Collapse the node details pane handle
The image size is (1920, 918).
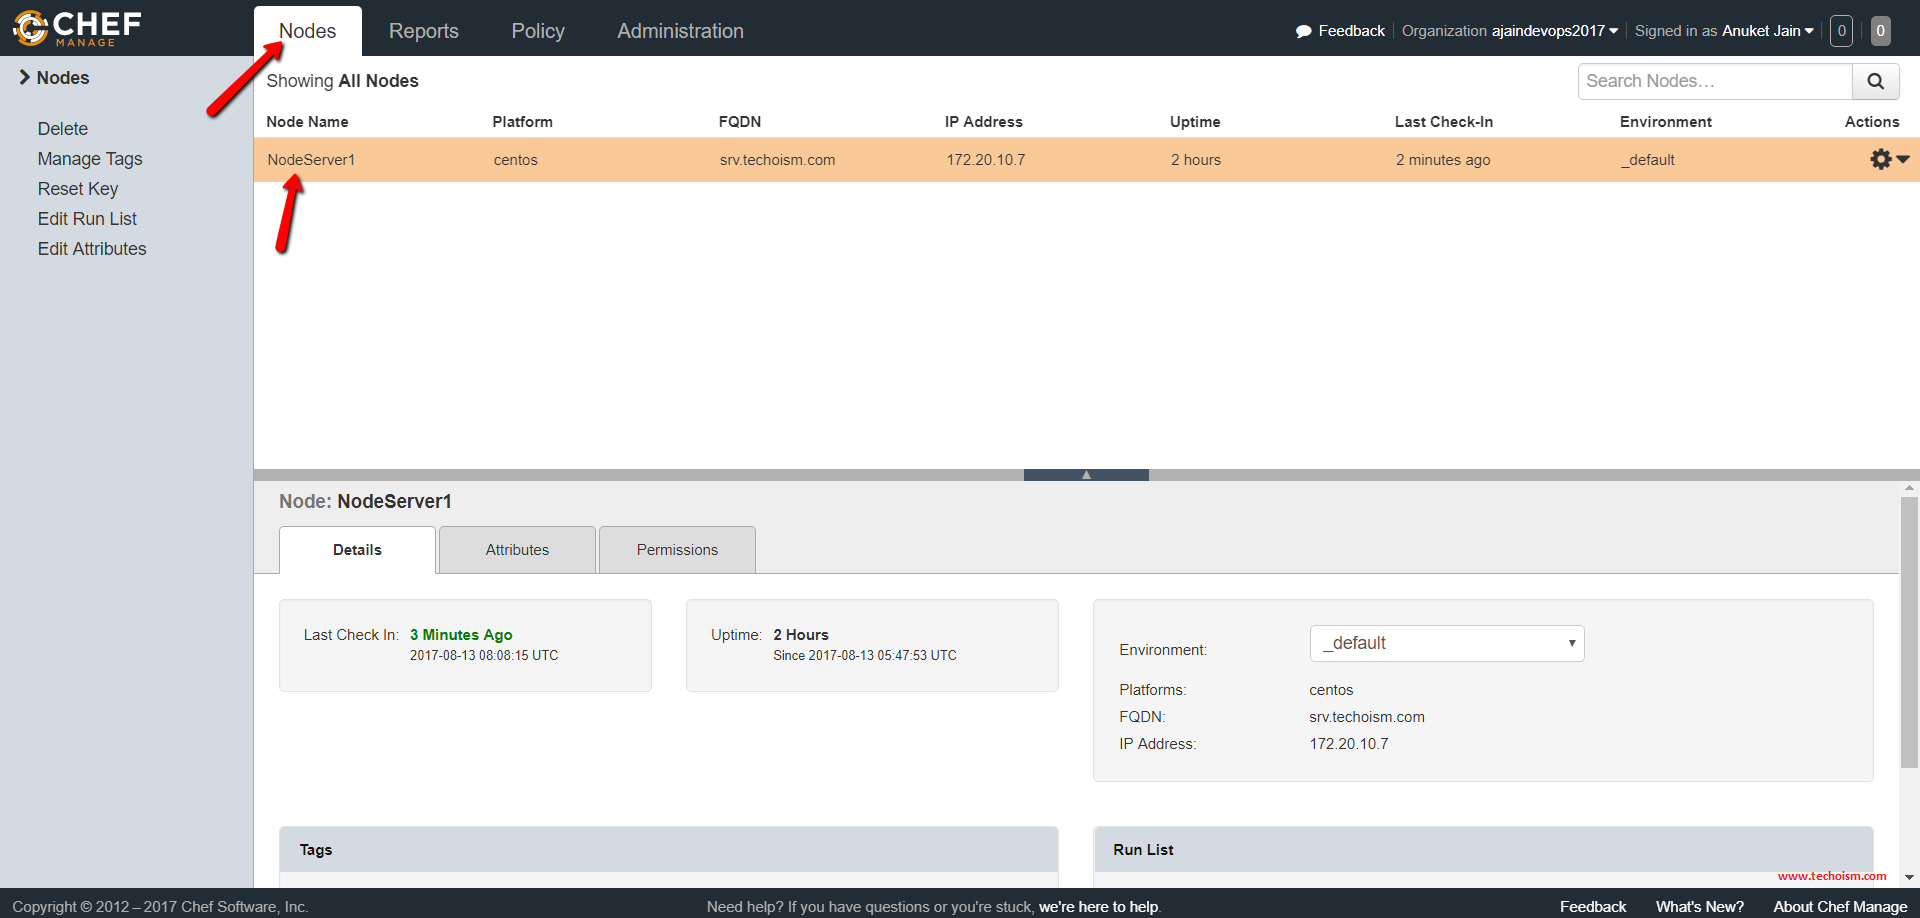(1086, 475)
